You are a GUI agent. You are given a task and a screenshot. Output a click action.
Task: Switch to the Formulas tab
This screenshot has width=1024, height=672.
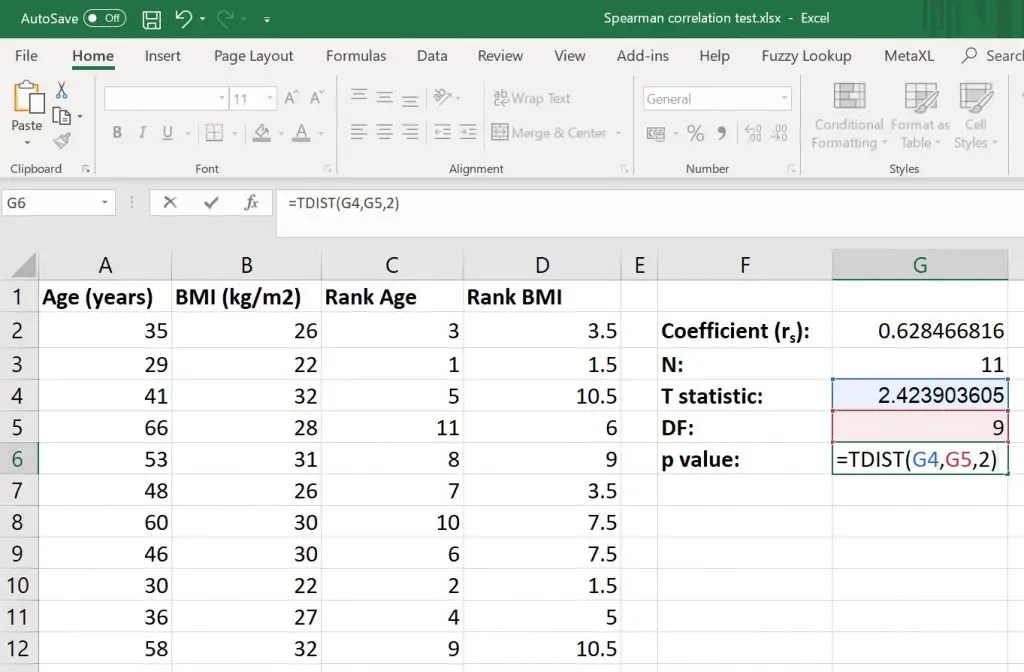(356, 56)
